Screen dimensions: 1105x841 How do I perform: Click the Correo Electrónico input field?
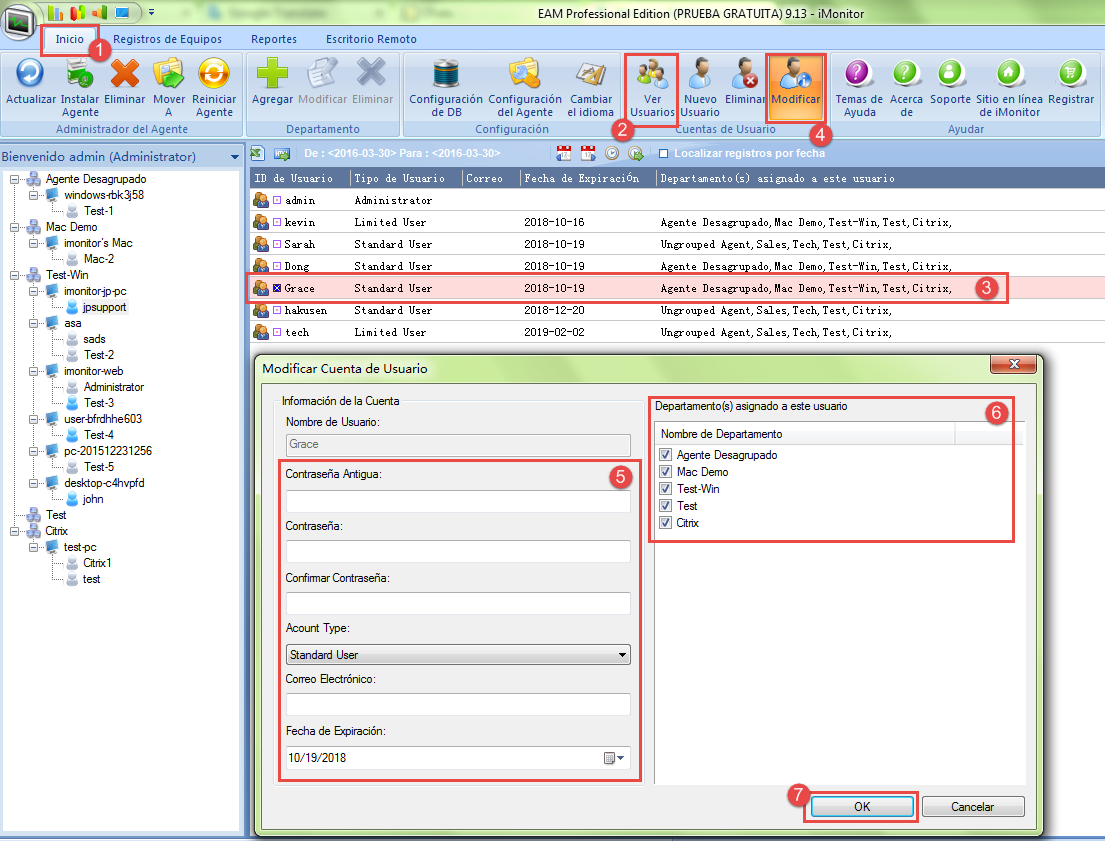point(458,704)
